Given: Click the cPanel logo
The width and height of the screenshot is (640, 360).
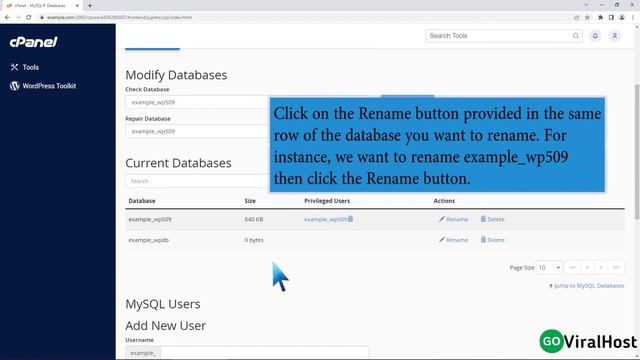Looking at the screenshot, I should 33,42.
